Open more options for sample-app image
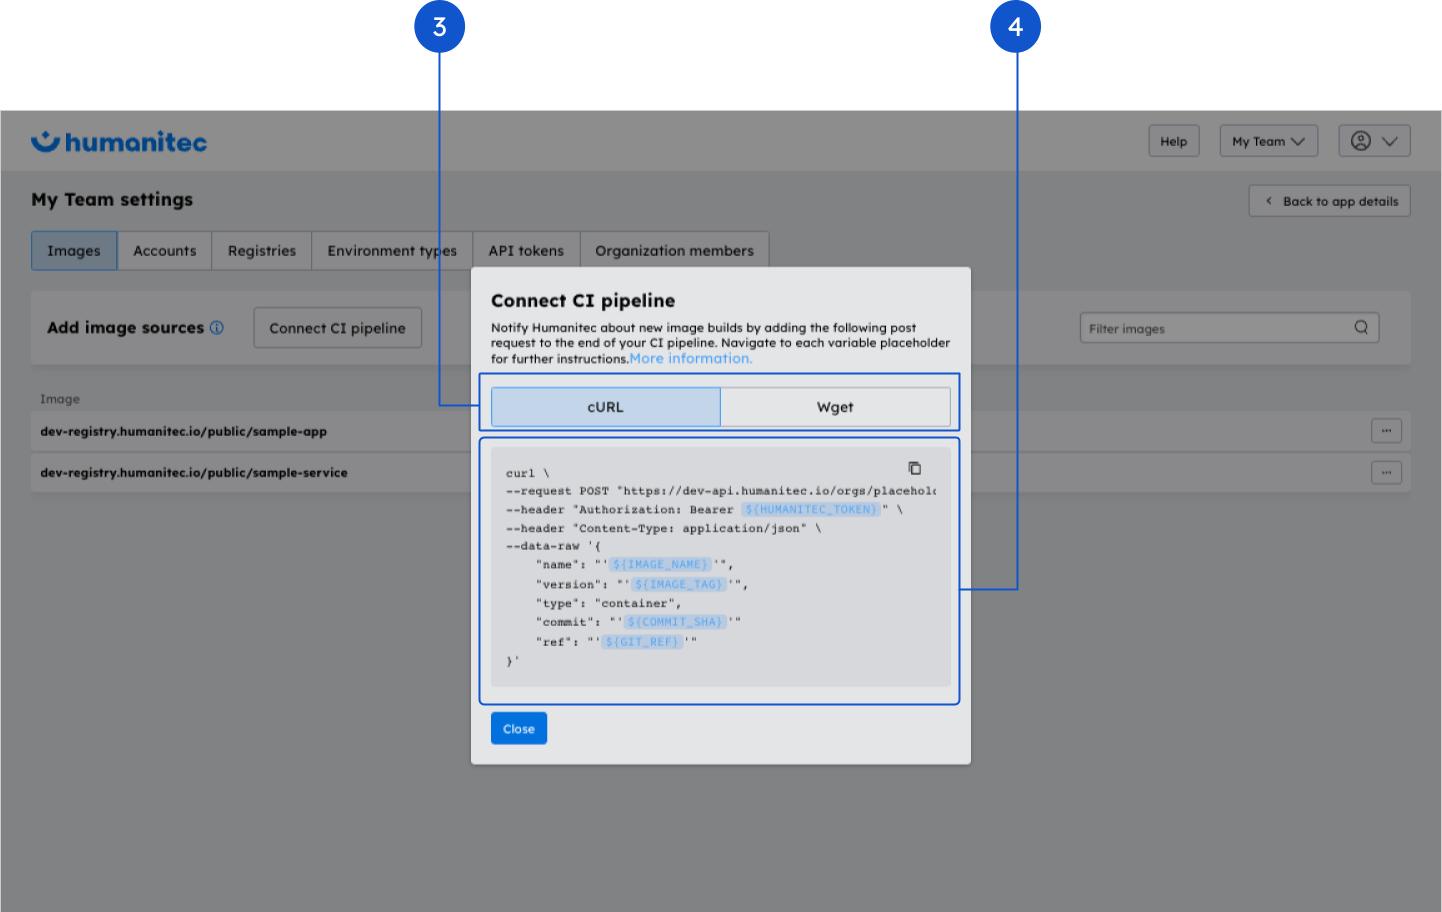Image resolution: width=1442 pixels, height=912 pixels. coord(1386,431)
